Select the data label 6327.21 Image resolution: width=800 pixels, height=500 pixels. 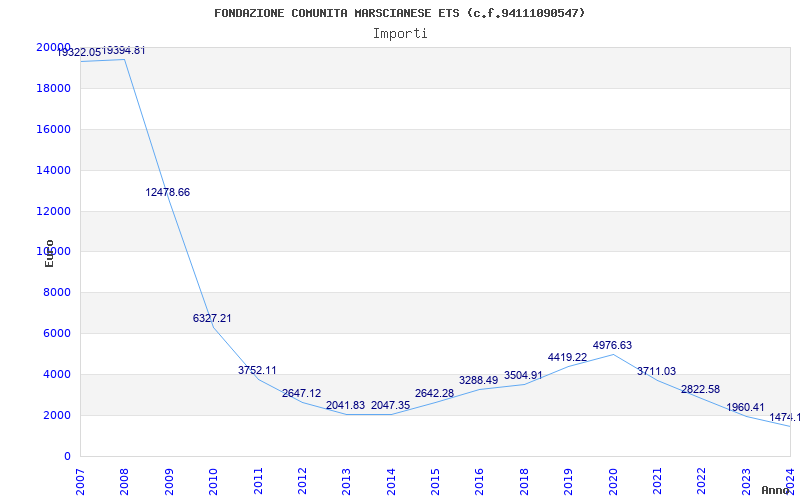(212, 318)
